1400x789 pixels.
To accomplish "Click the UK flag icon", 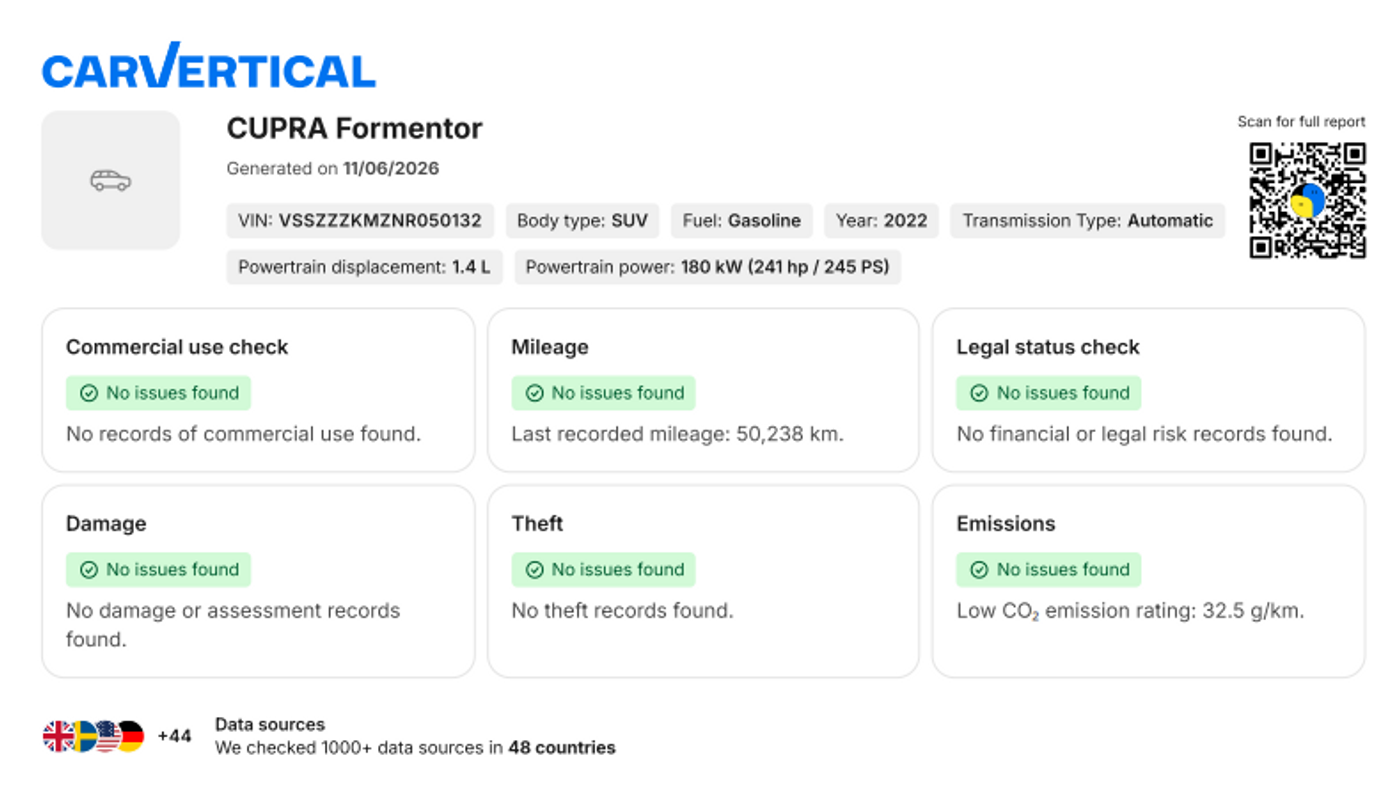I will point(58,737).
